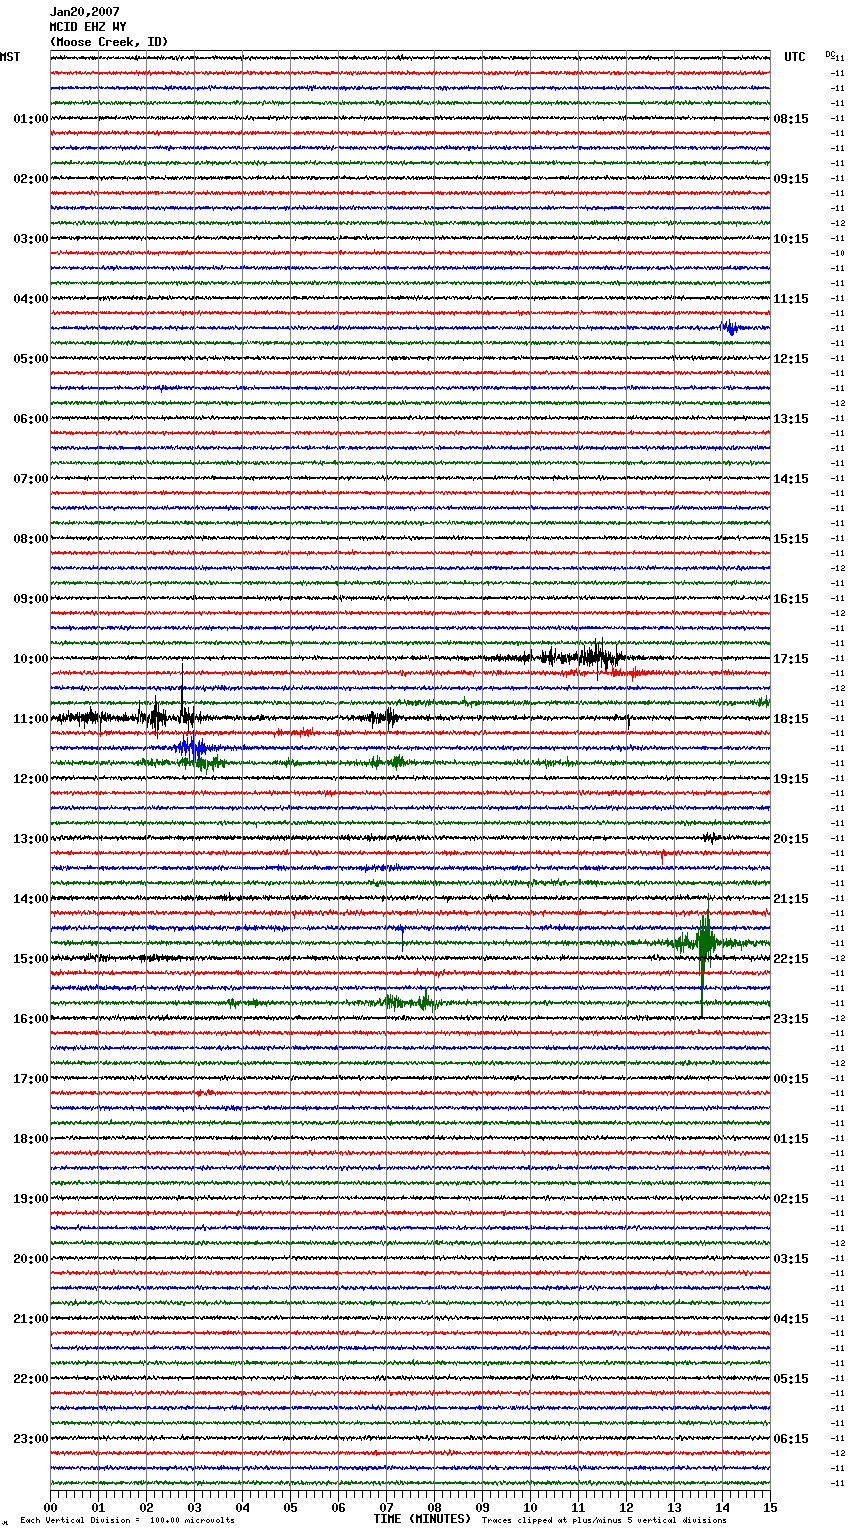
Task: Click the "18:00" MST time label
Action: click(31, 1139)
